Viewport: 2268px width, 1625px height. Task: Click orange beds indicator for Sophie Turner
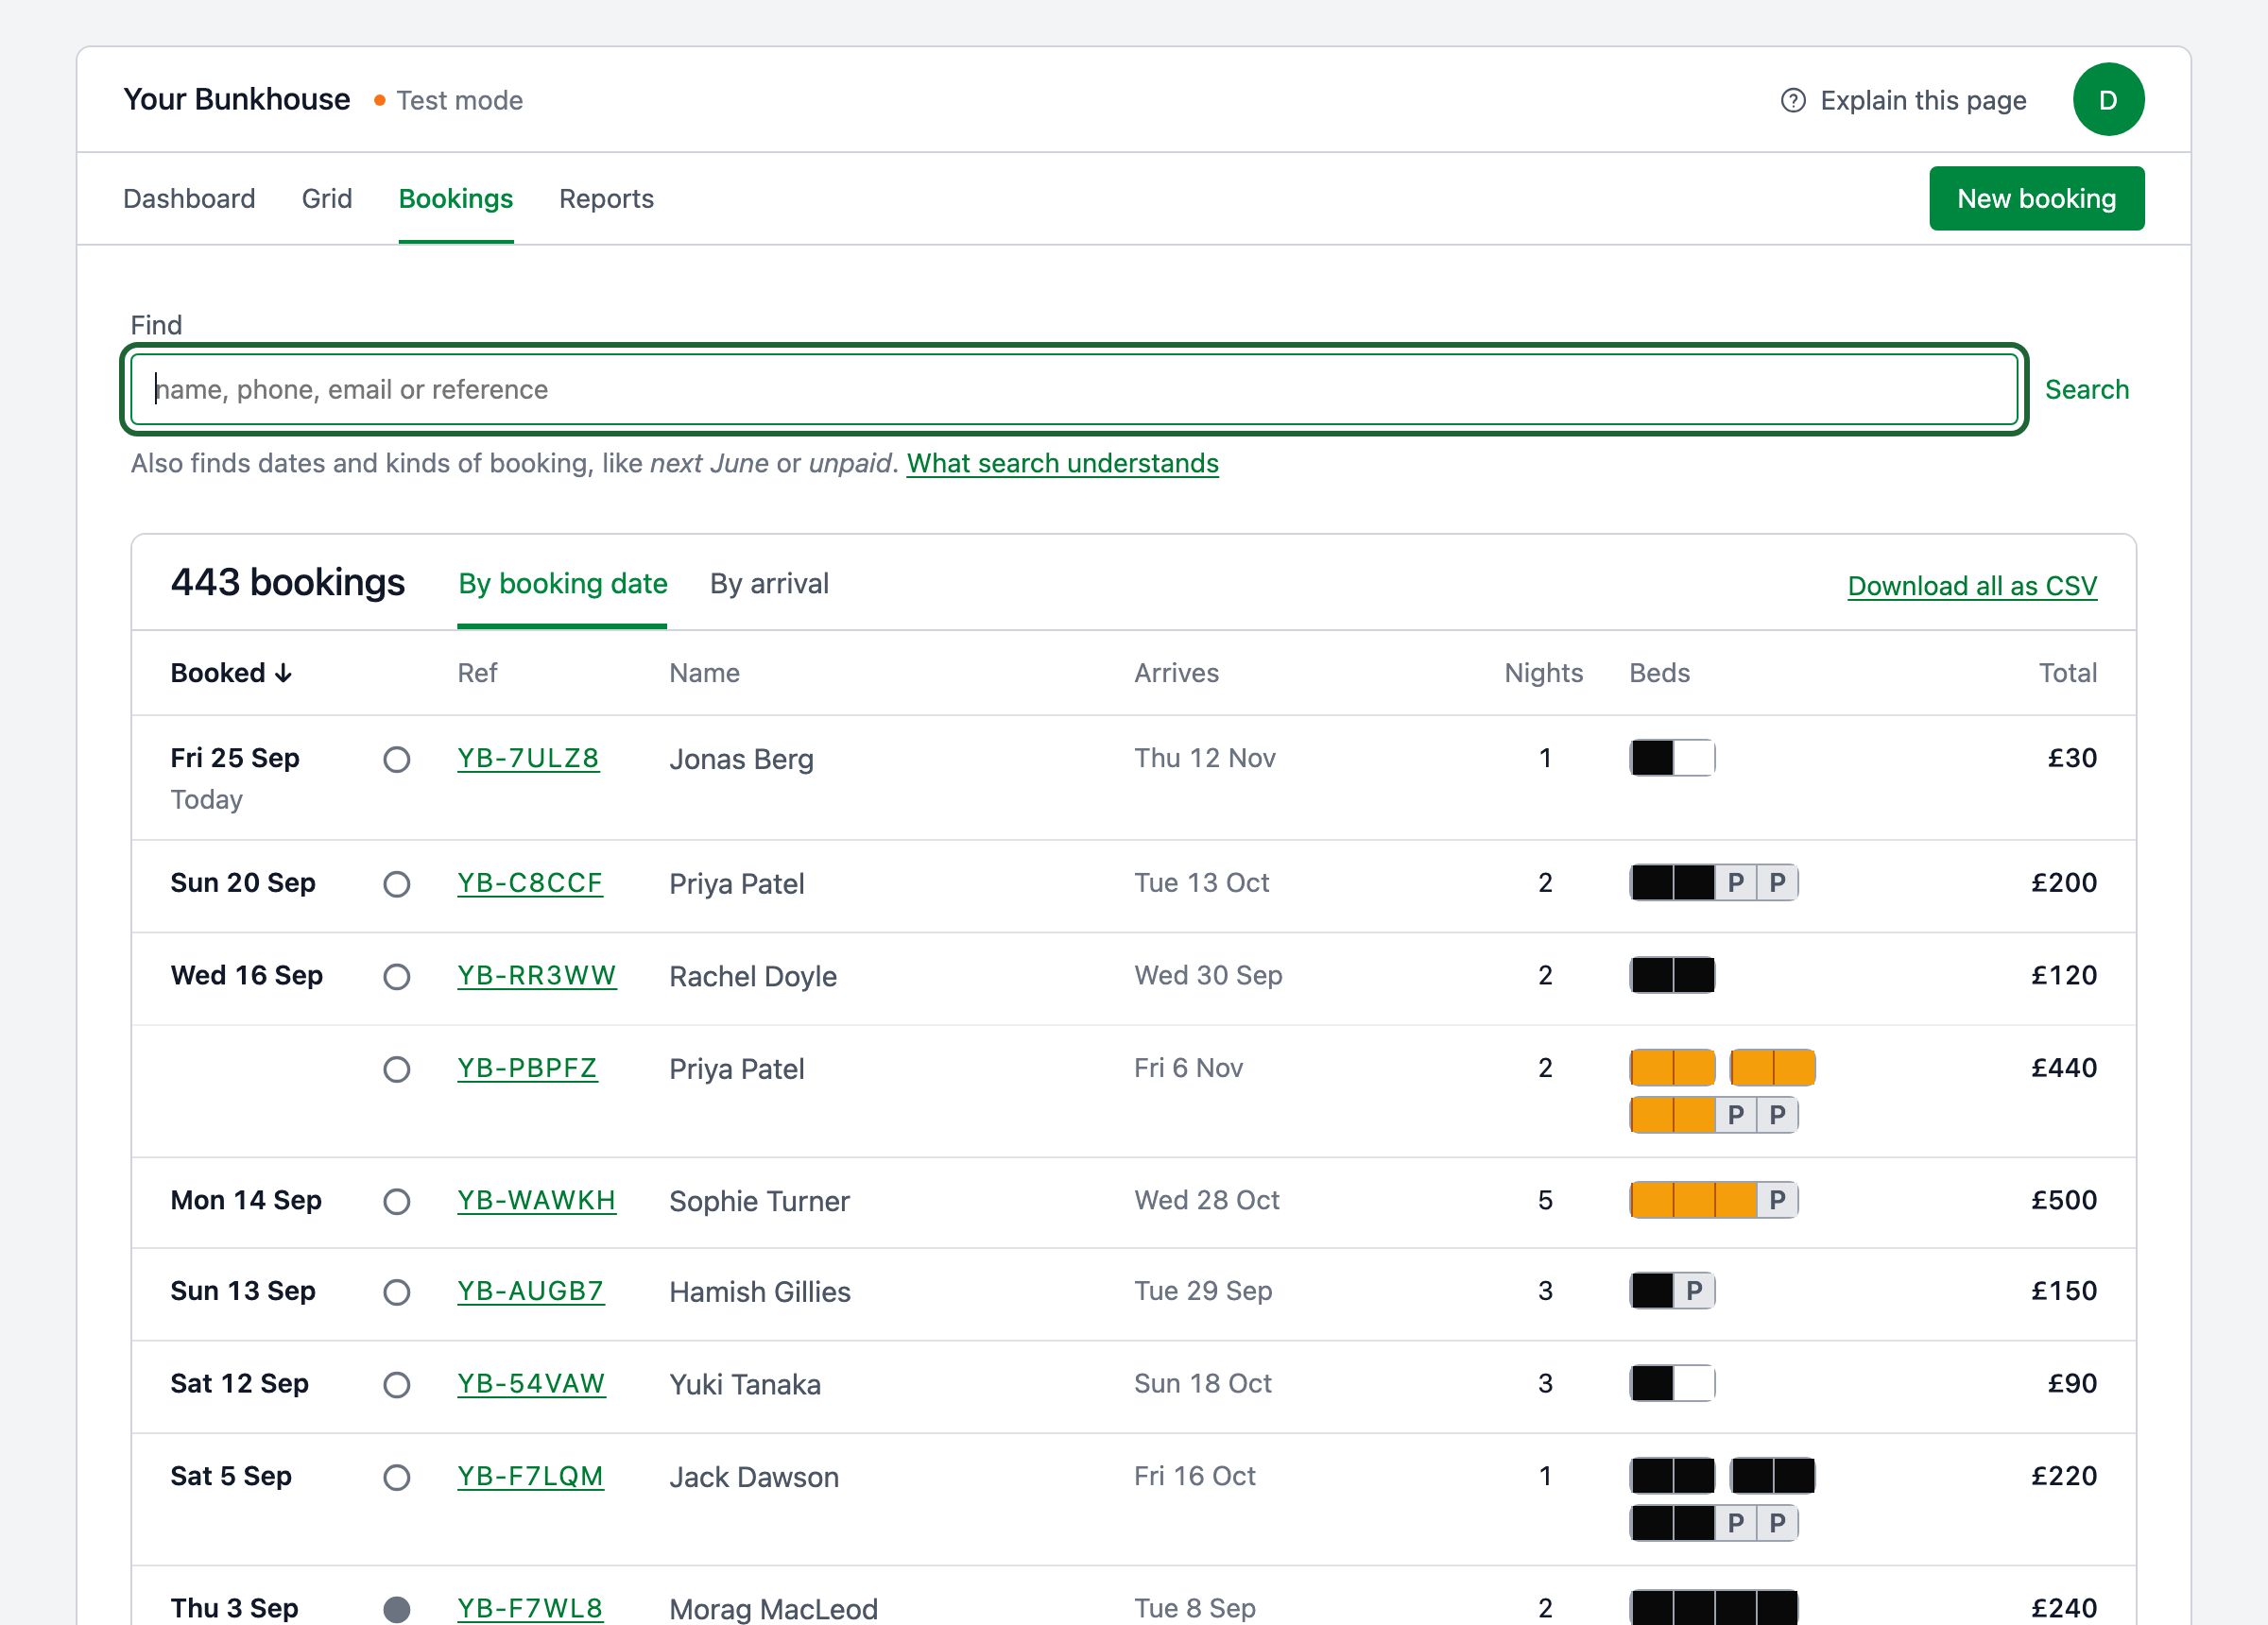click(x=1714, y=1200)
